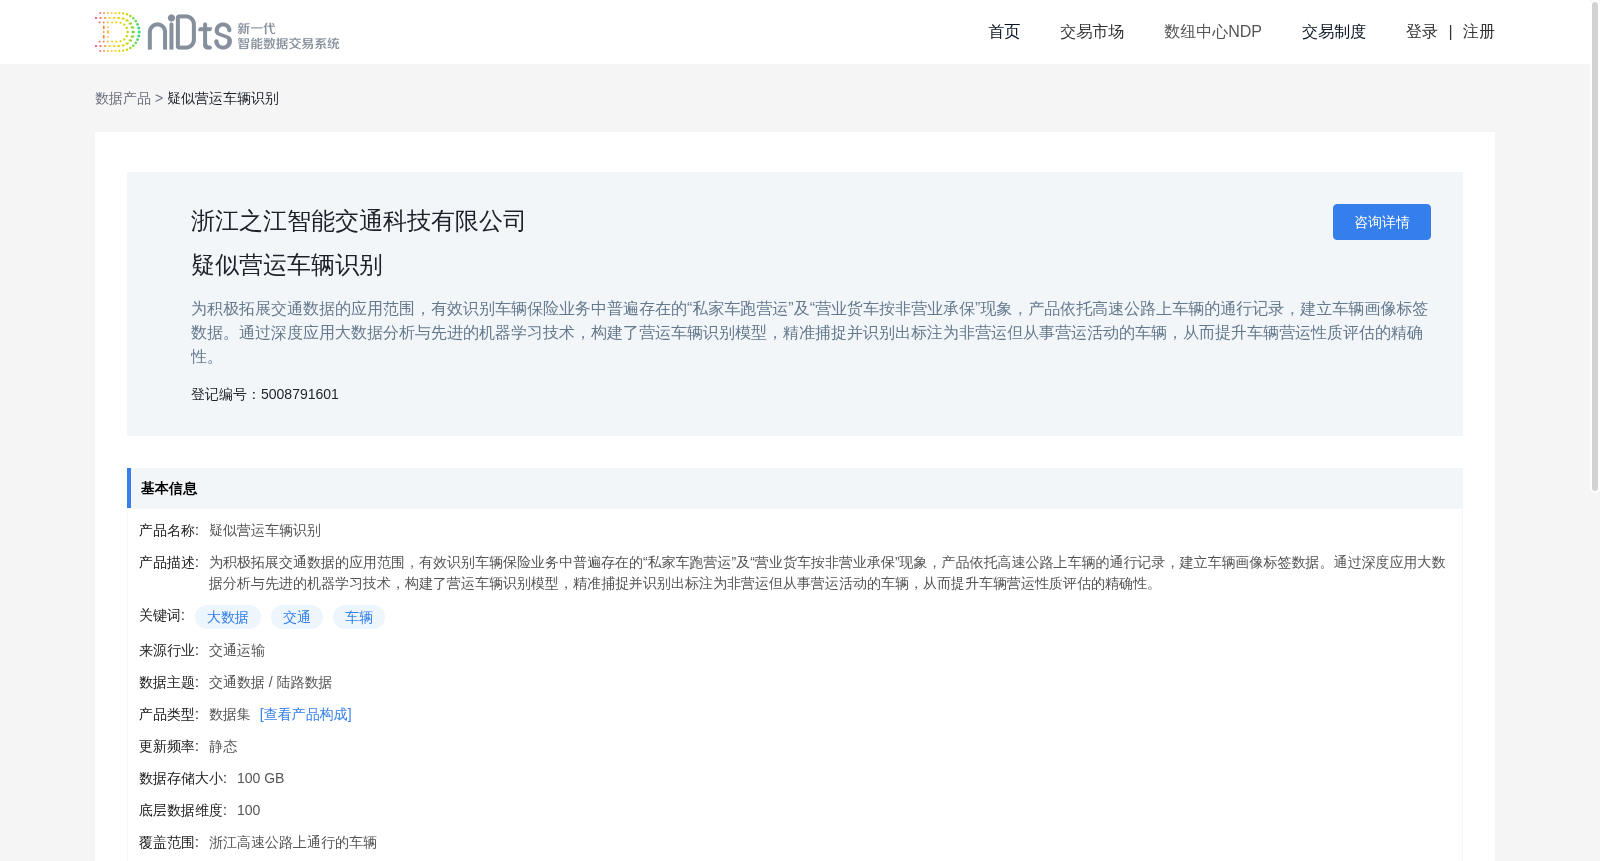
Task: Click company name 浙江之江智能交通科技有限公司
Action: tap(358, 221)
